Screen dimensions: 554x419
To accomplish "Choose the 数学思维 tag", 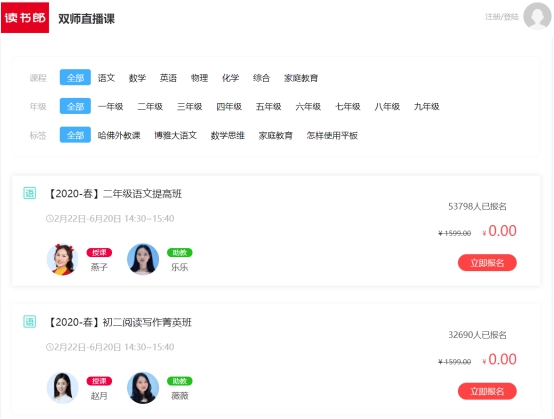I will coord(228,135).
